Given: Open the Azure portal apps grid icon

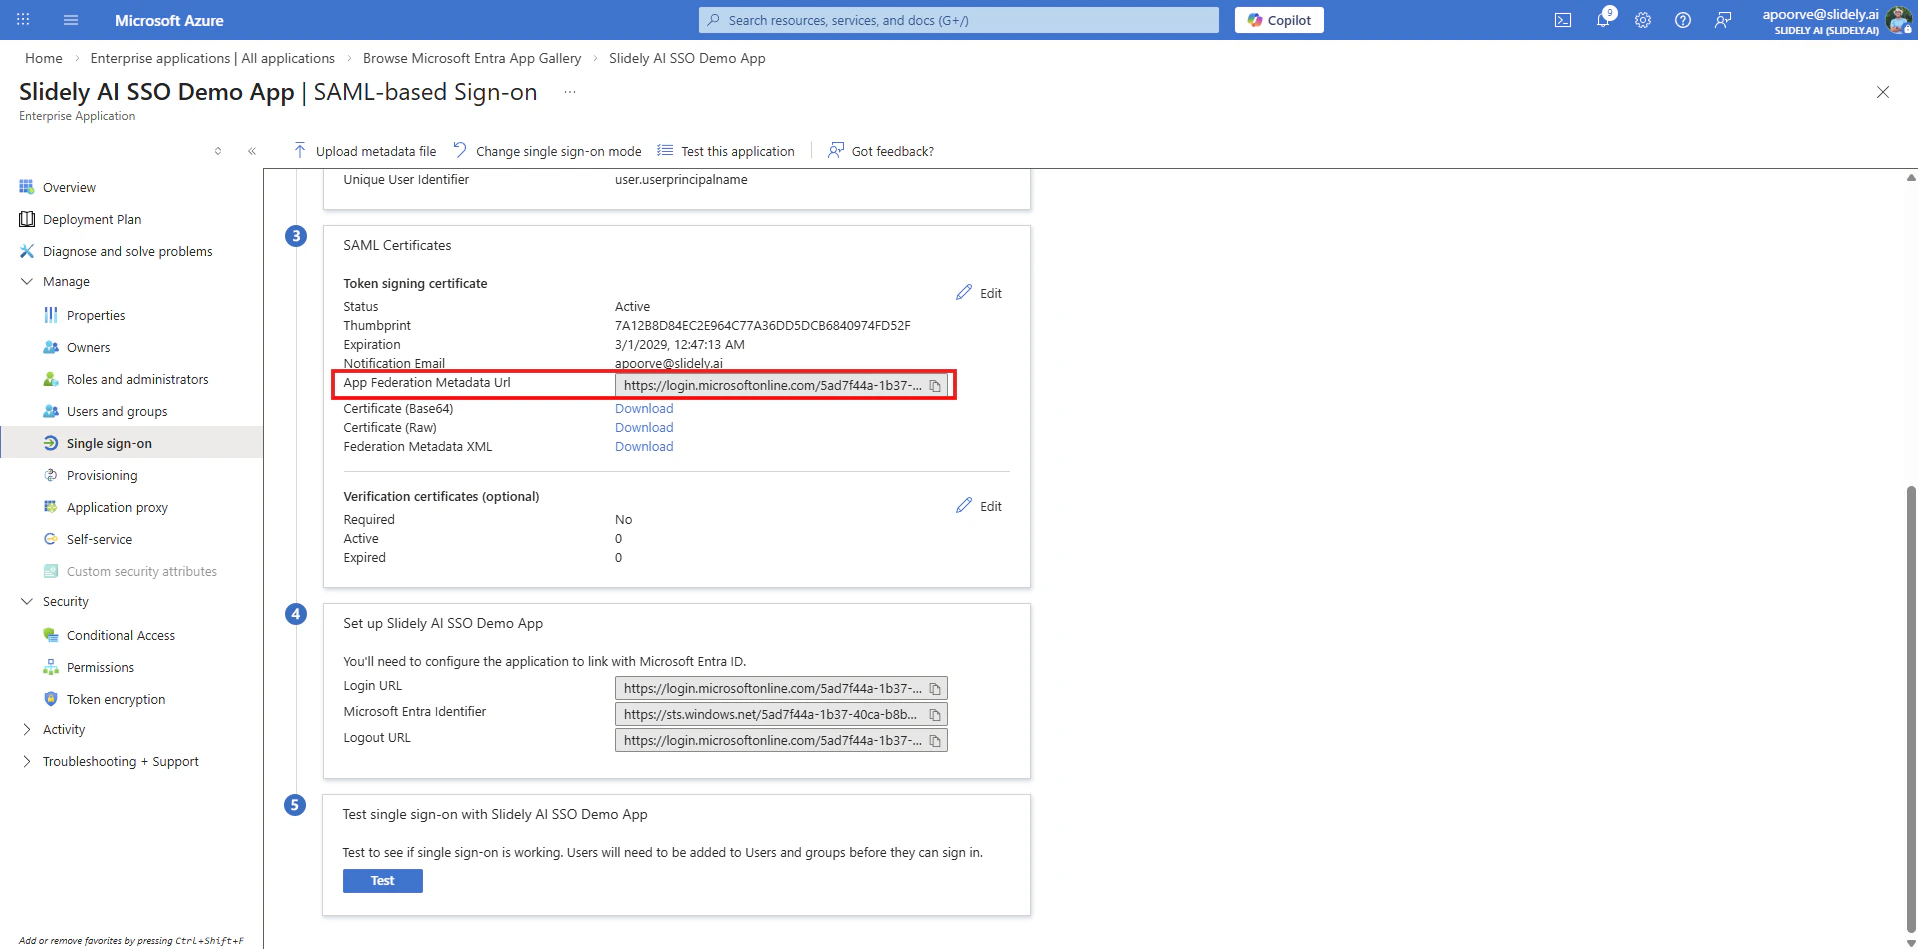Looking at the screenshot, I should tap(23, 20).
